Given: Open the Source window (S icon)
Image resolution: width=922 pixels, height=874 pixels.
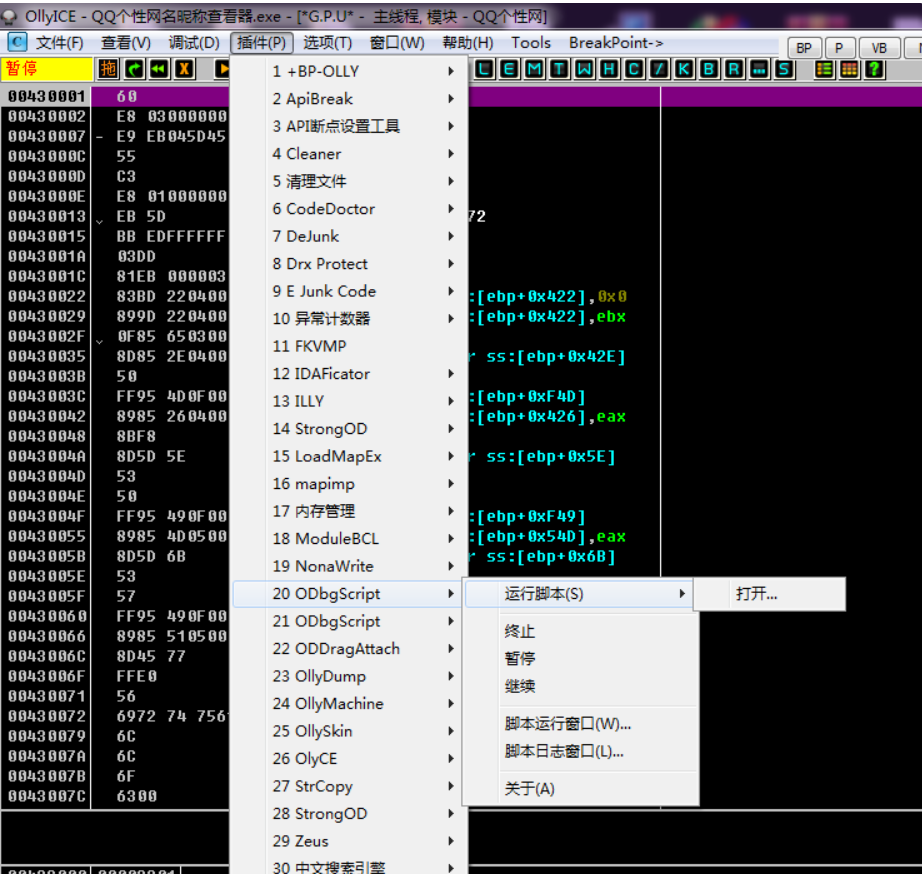Looking at the screenshot, I should point(784,69).
